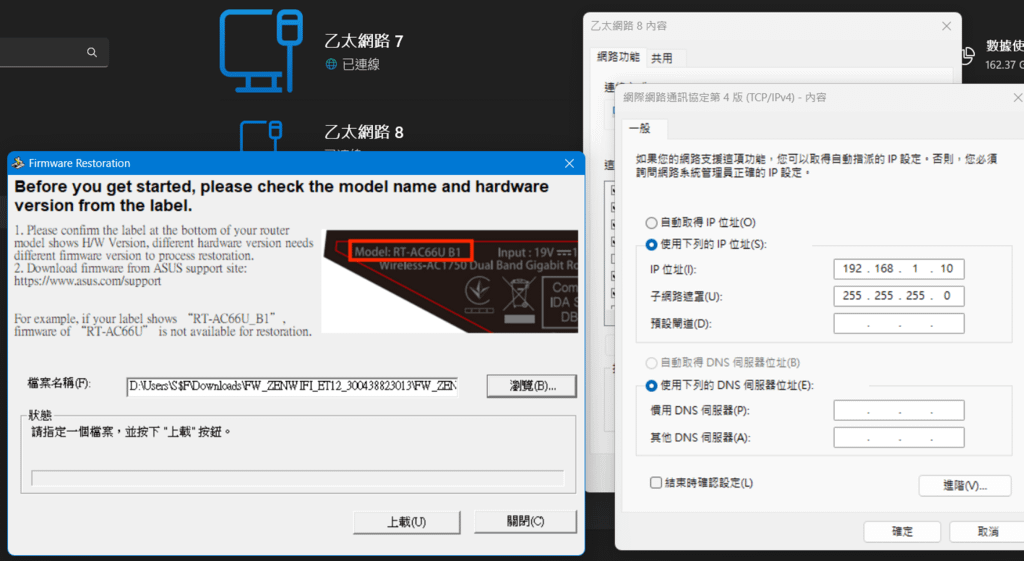
Task: Click the 已連線 globe status icon
Action: (331, 64)
